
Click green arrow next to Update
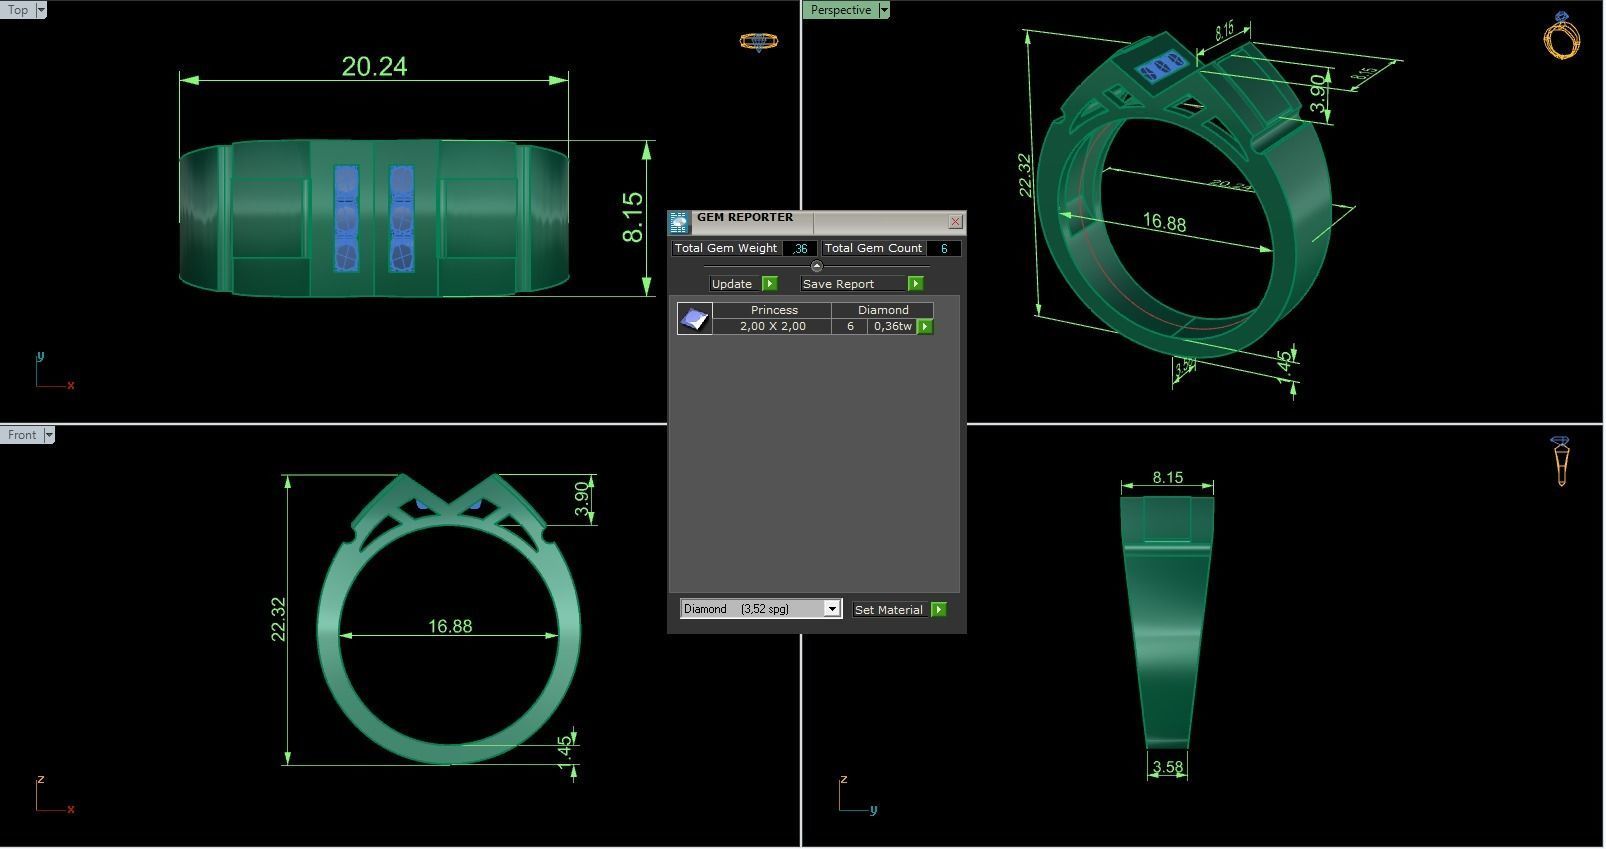(x=769, y=284)
